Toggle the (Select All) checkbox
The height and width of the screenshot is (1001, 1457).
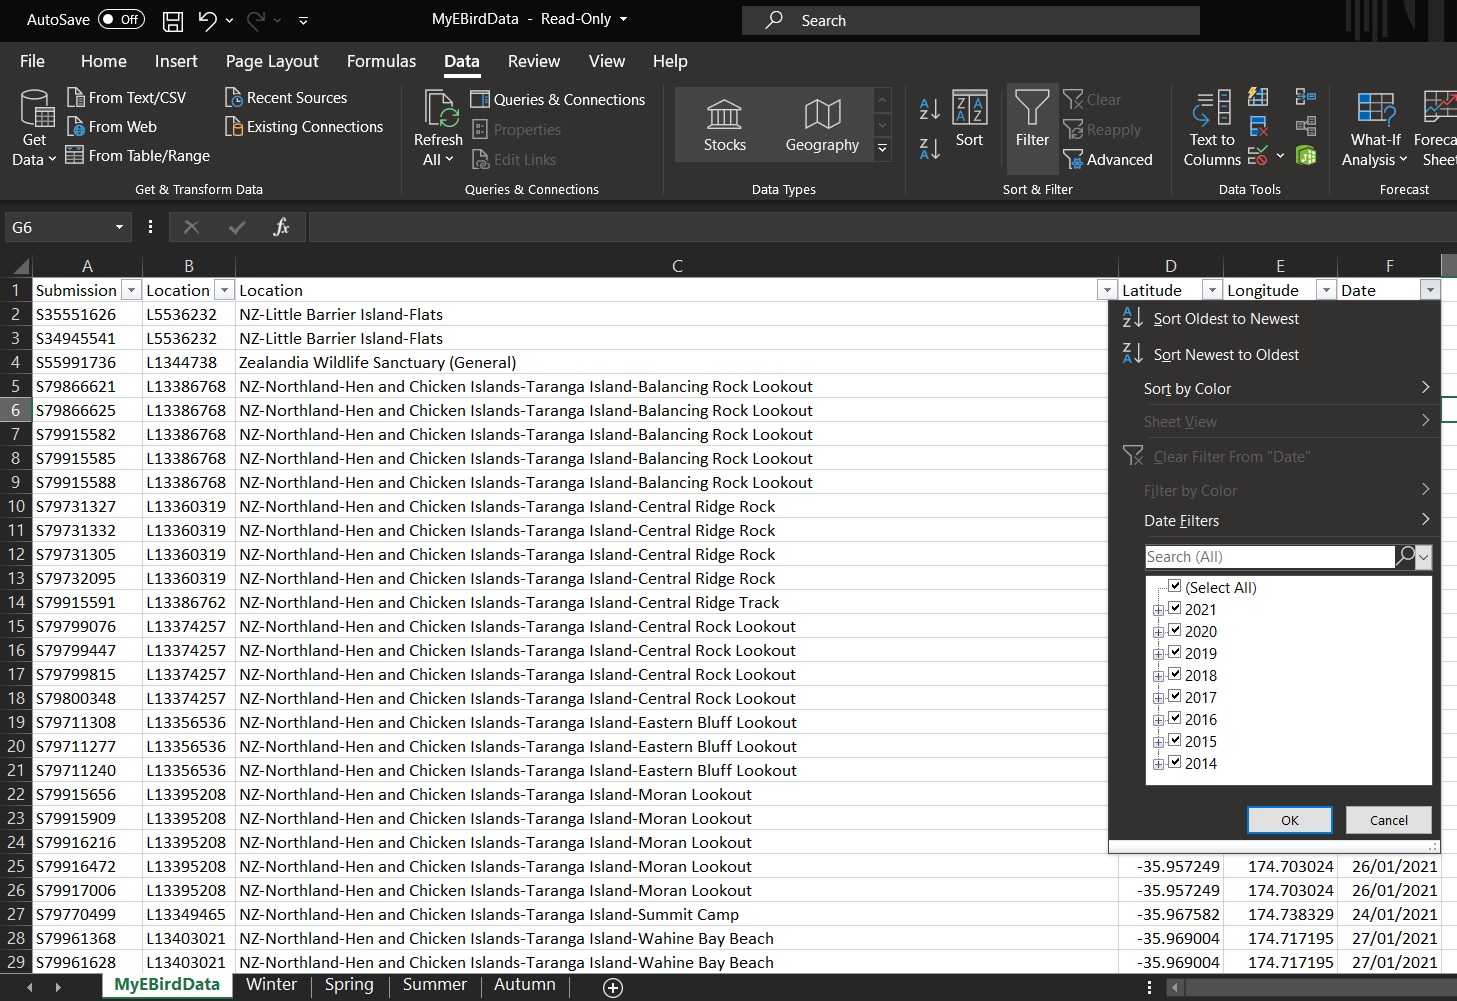pos(1175,587)
